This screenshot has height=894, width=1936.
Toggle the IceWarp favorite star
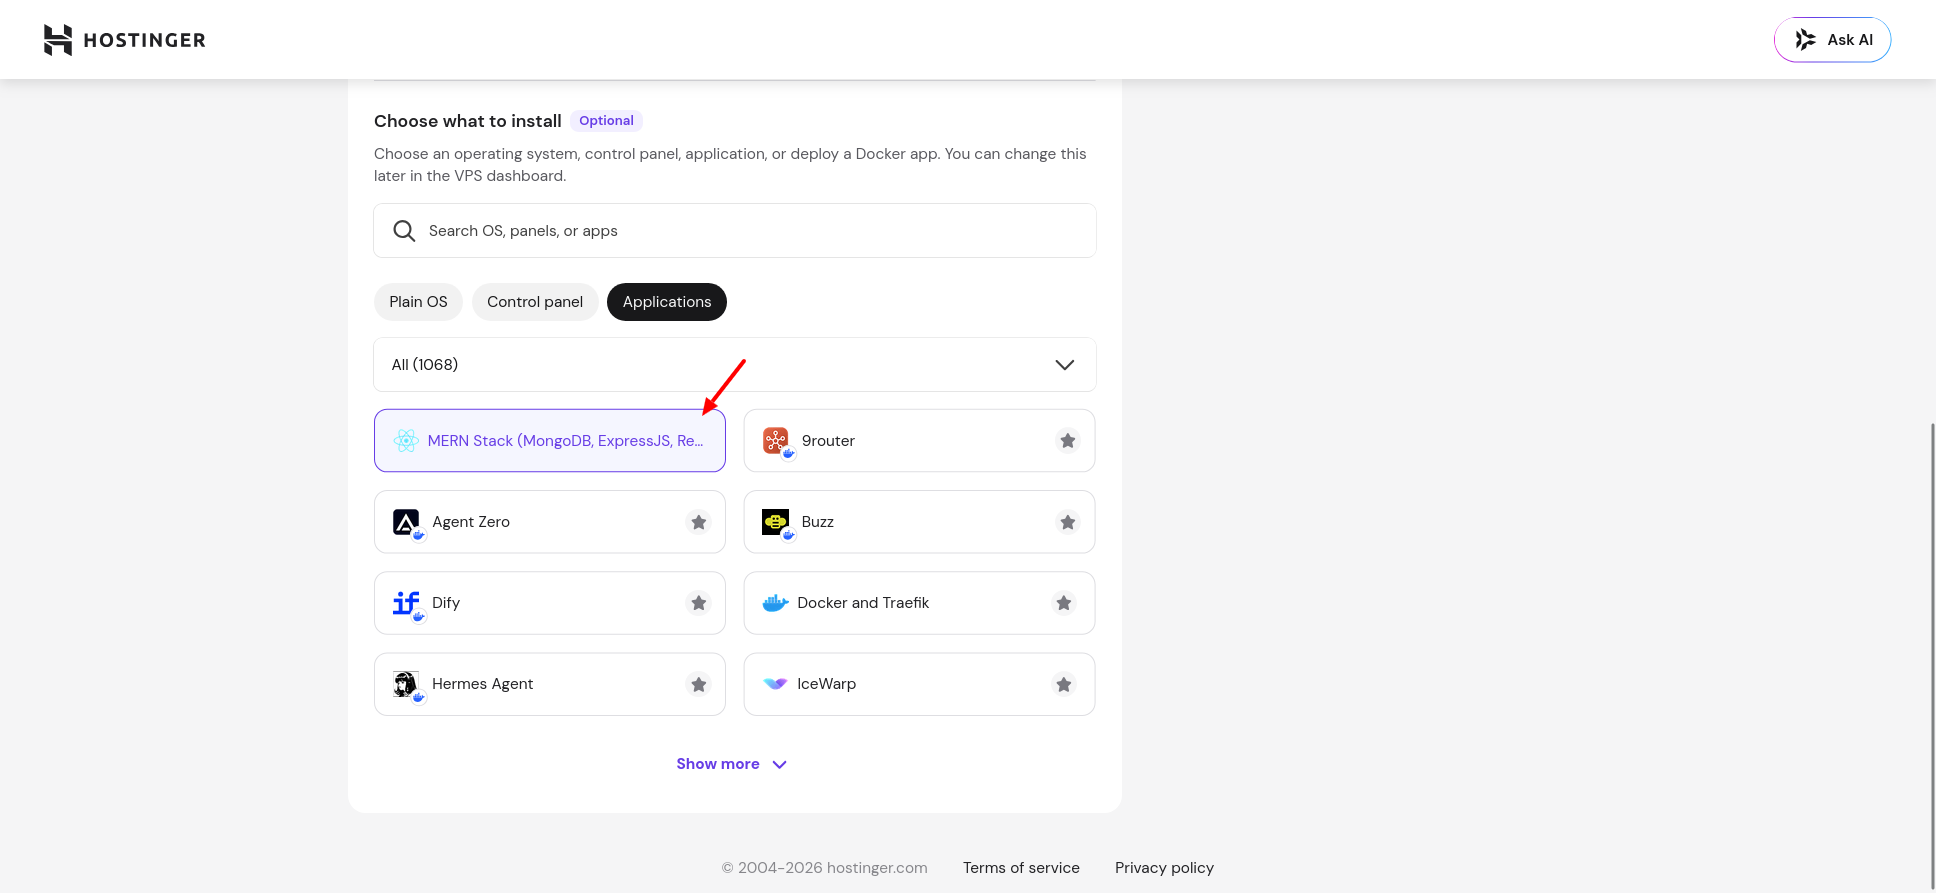pyautogui.click(x=1064, y=684)
